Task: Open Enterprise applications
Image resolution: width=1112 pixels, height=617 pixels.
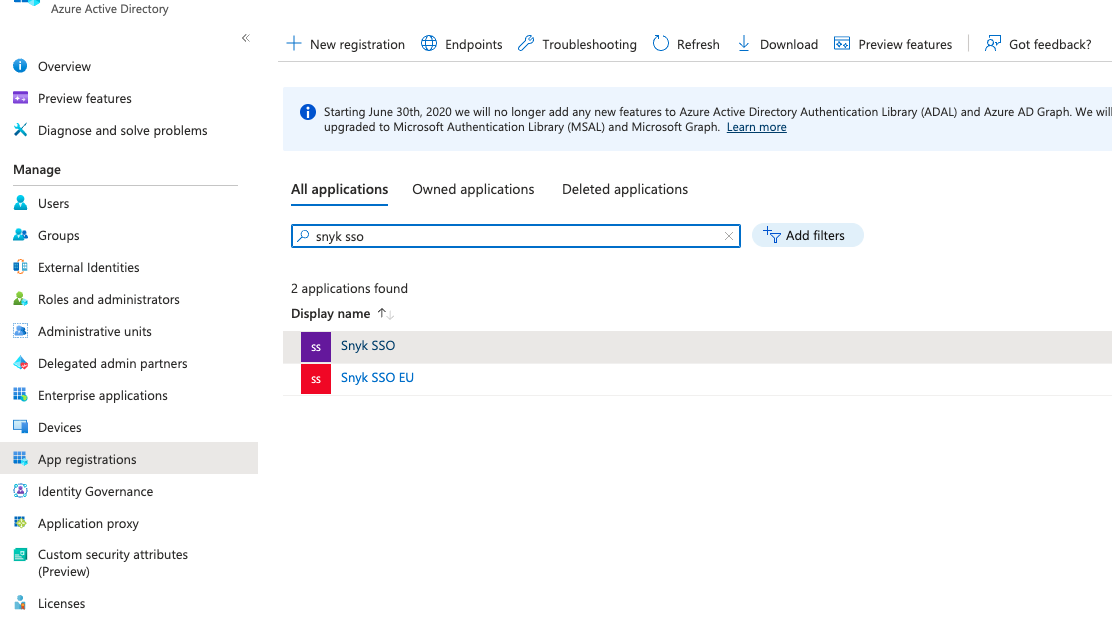Action: pos(103,395)
